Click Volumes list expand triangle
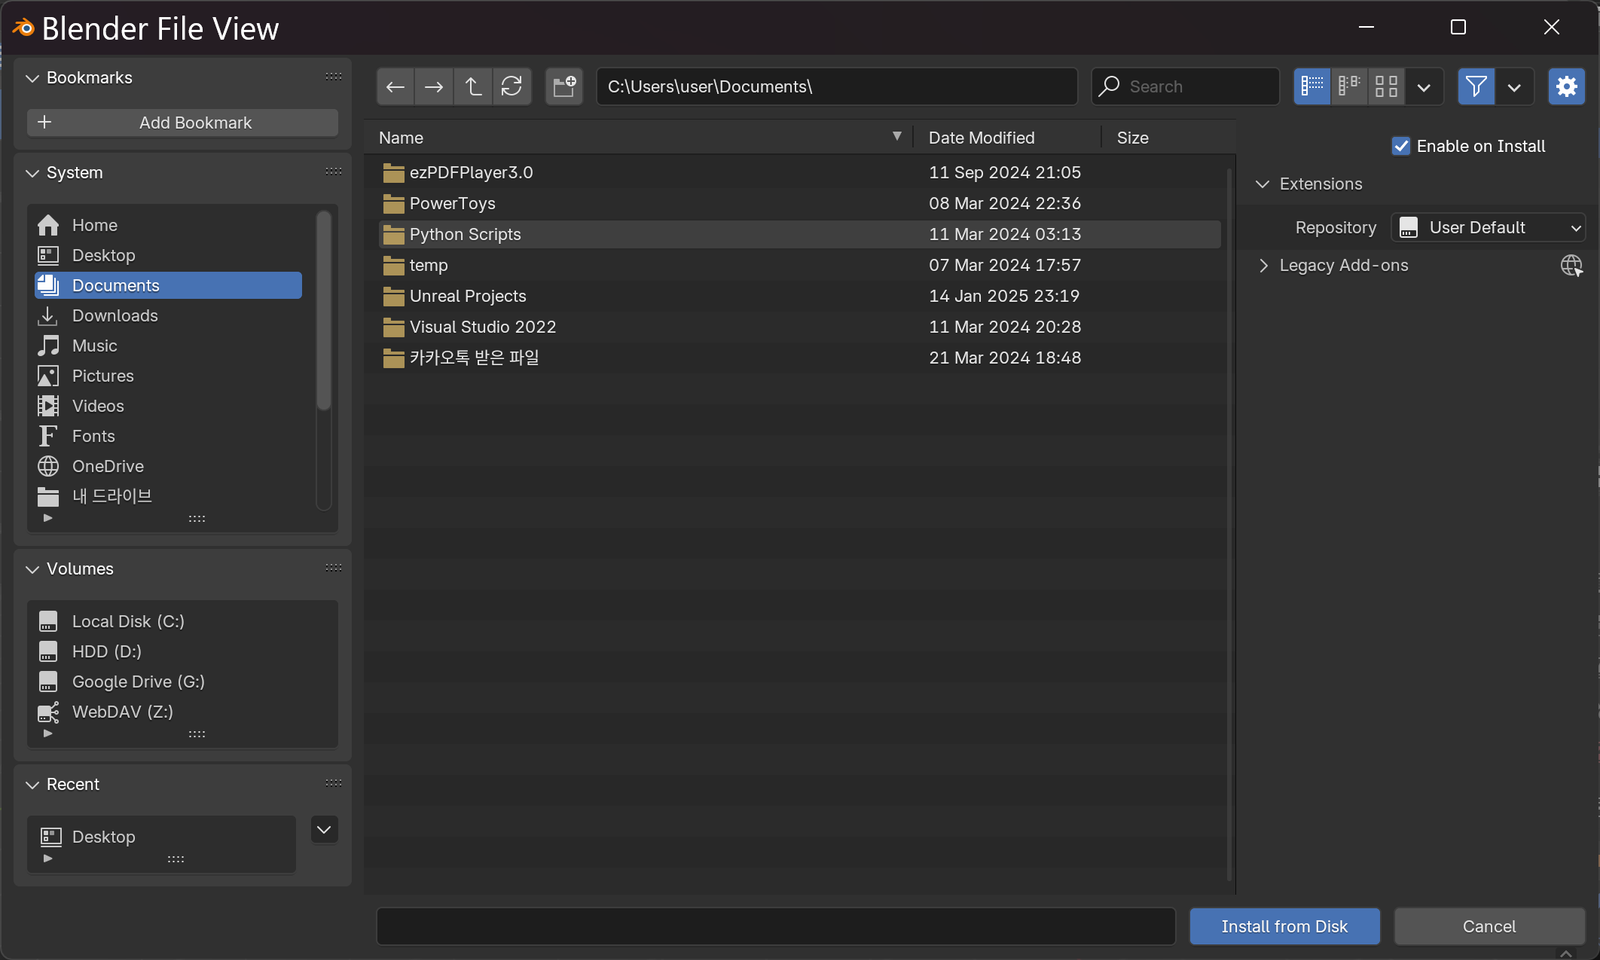The image size is (1600, 960). click(x=47, y=734)
